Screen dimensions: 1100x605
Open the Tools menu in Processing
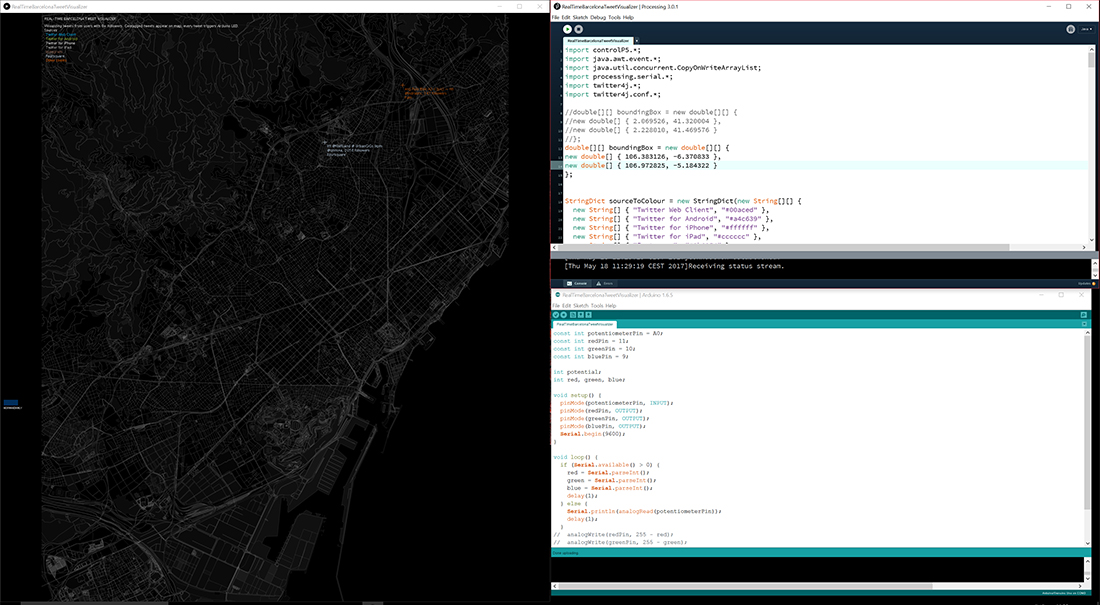[x=614, y=18]
